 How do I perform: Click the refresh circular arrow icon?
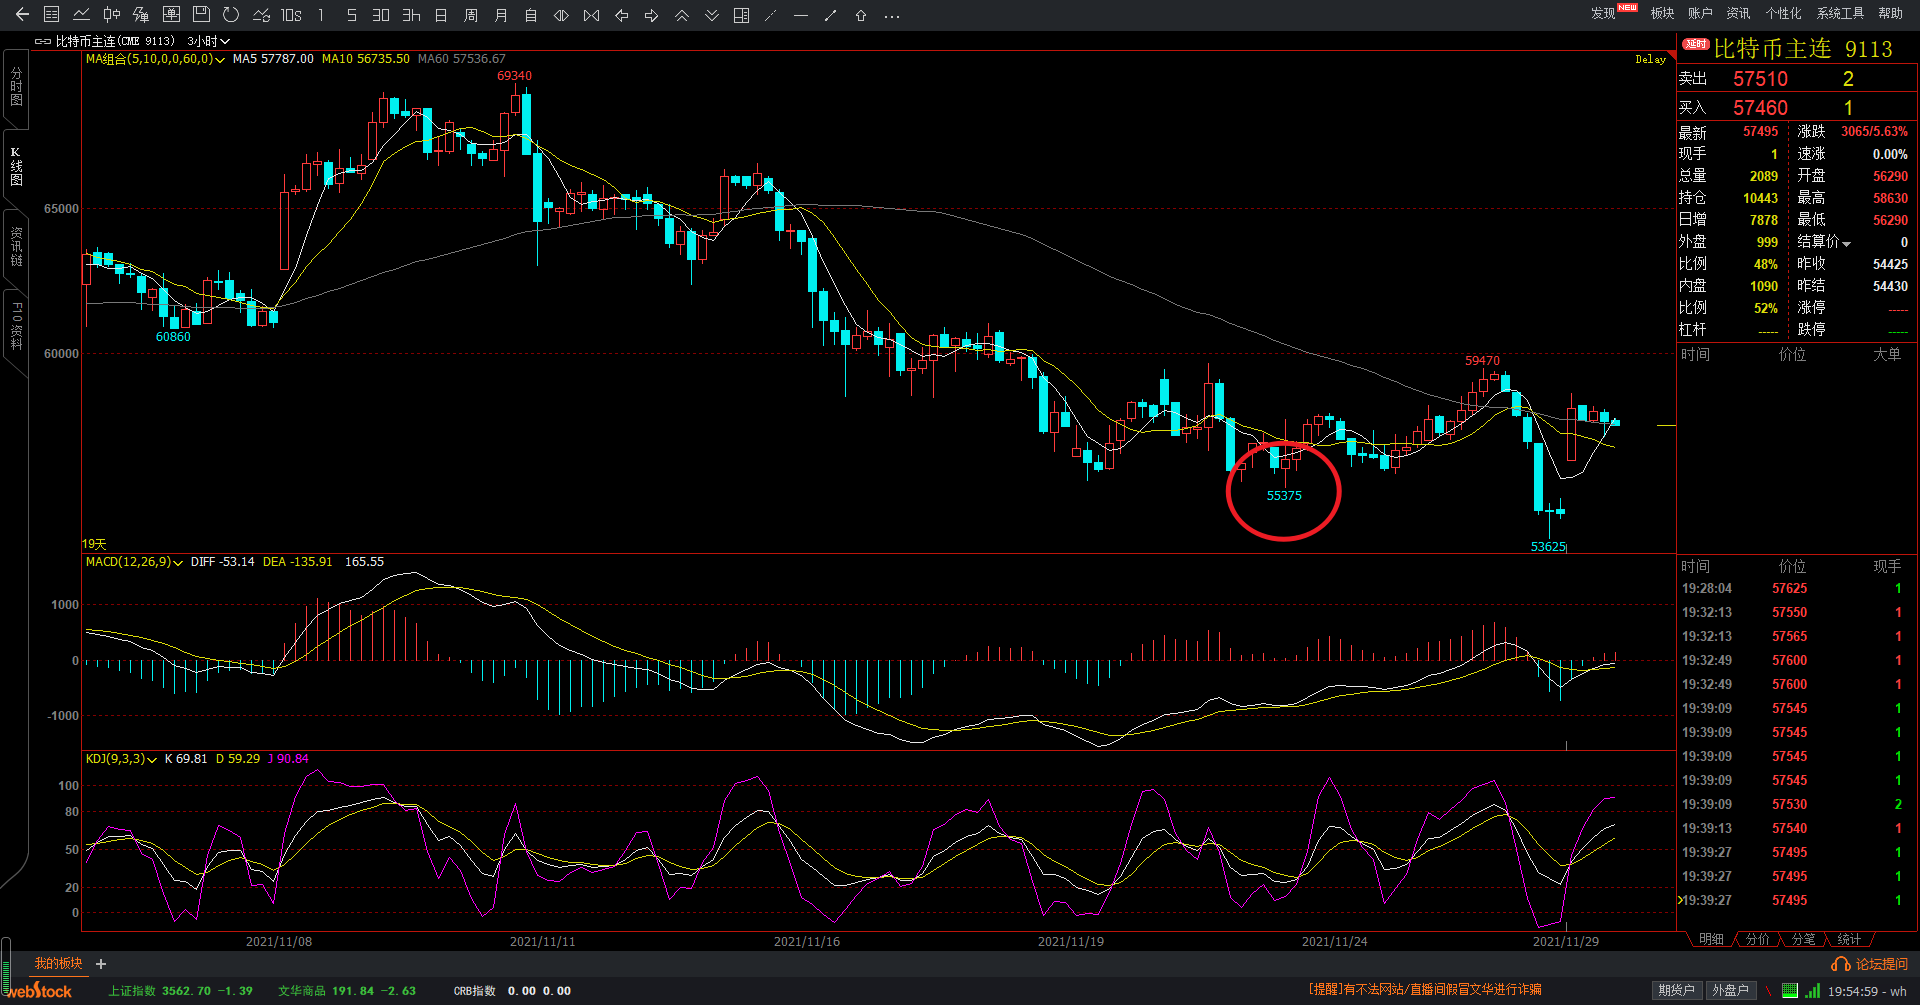tap(231, 15)
